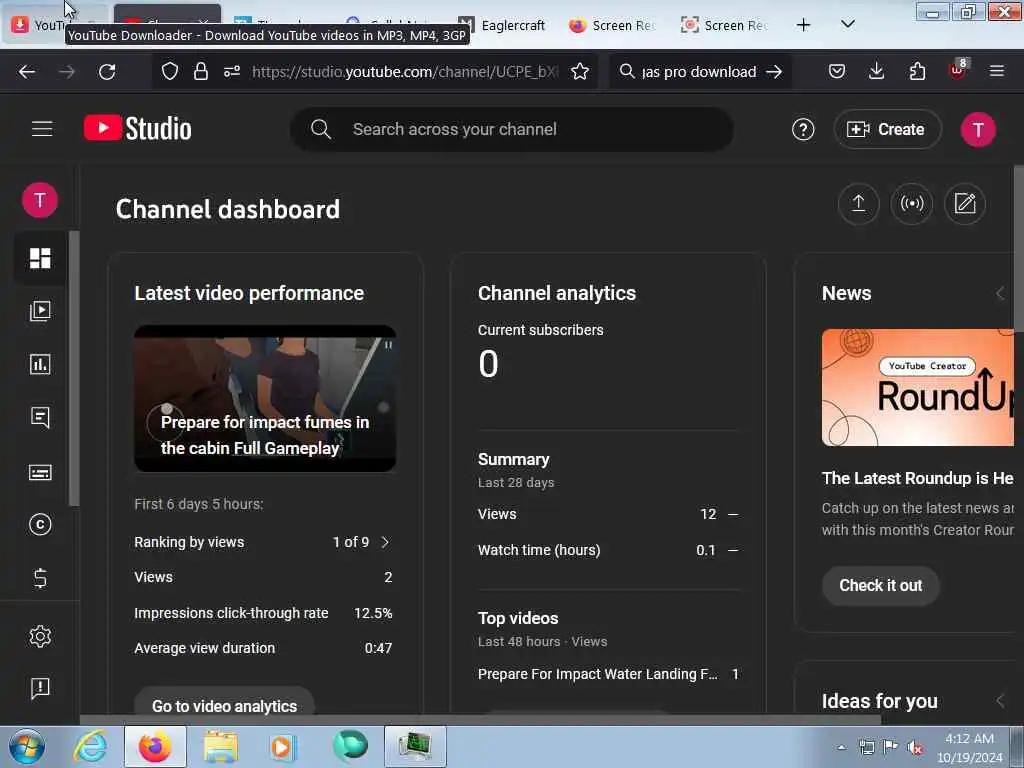Launch Internet Explorer from taskbar
The image size is (1024, 768).
point(91,746)
